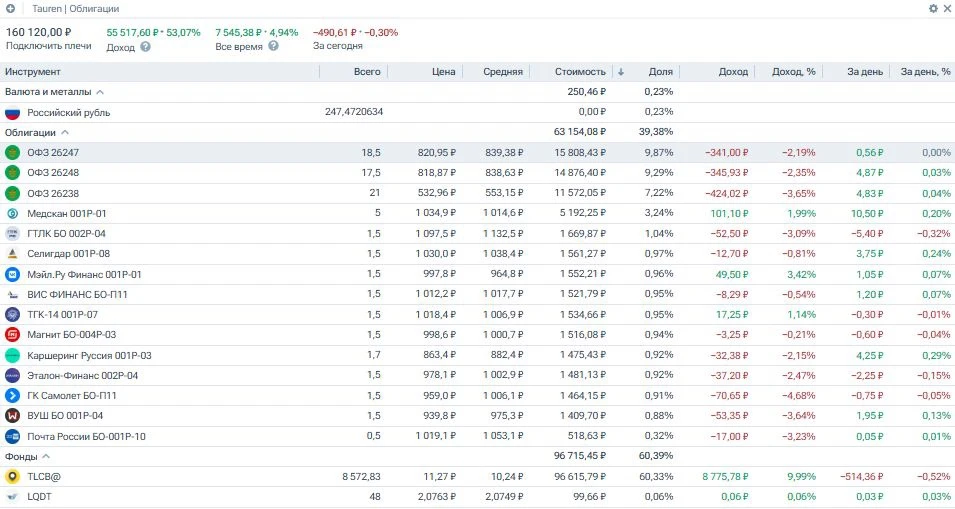Click the Каршеринг Руссия icon
This screenshot has height=509, width=955.
pos(12,356)
